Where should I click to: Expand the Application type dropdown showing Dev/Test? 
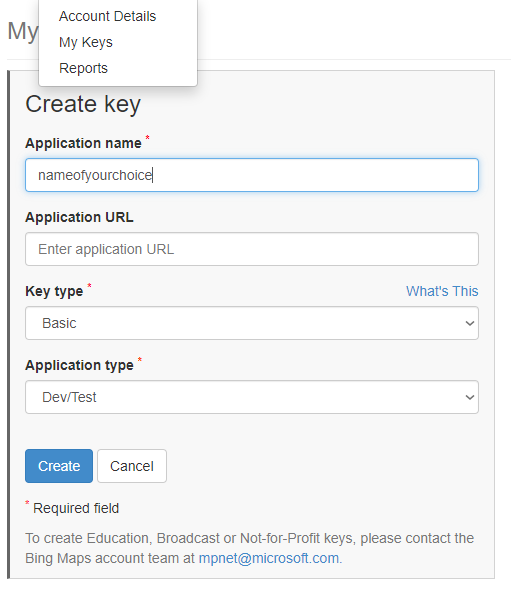[x=252, y=397]
